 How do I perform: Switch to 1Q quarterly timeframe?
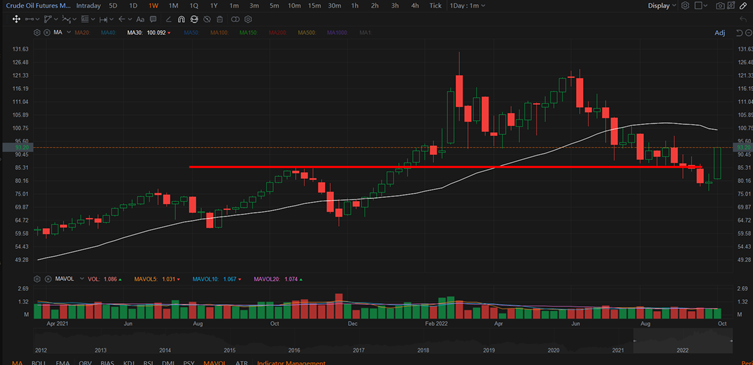tap(194, 6)
